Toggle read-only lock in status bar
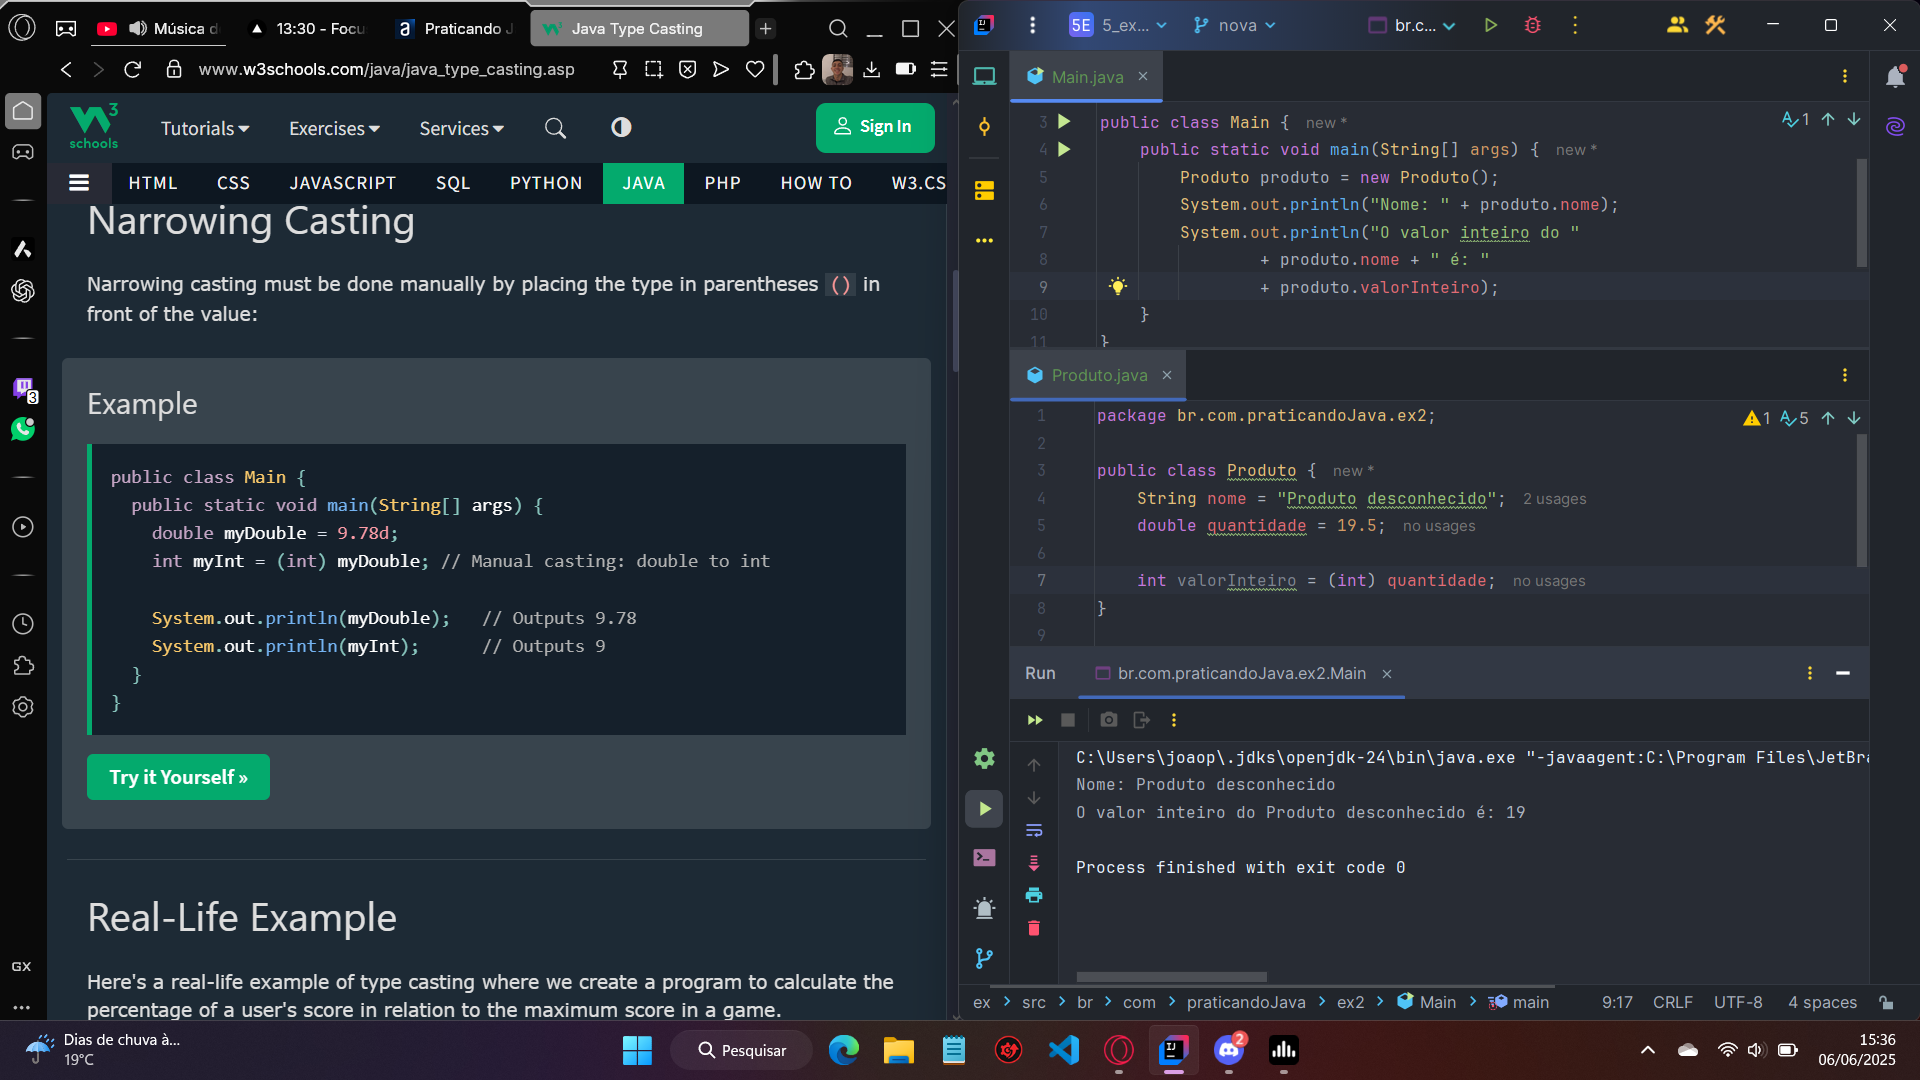The height and width of the screenshot is (1080, 1920). point(1886,1002)
